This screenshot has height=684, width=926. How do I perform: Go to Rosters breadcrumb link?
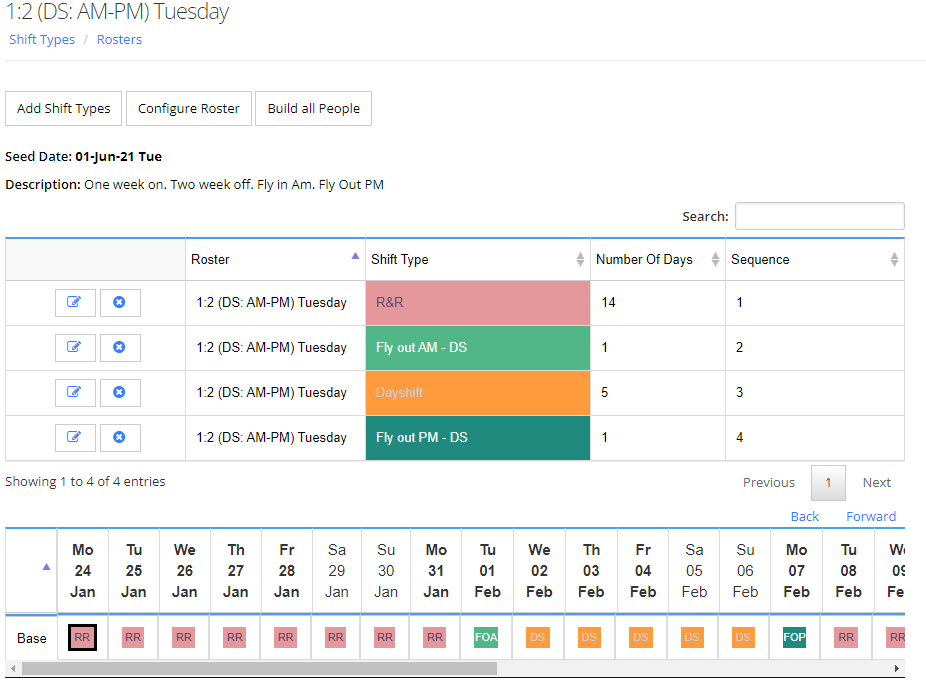click(119, 40)
